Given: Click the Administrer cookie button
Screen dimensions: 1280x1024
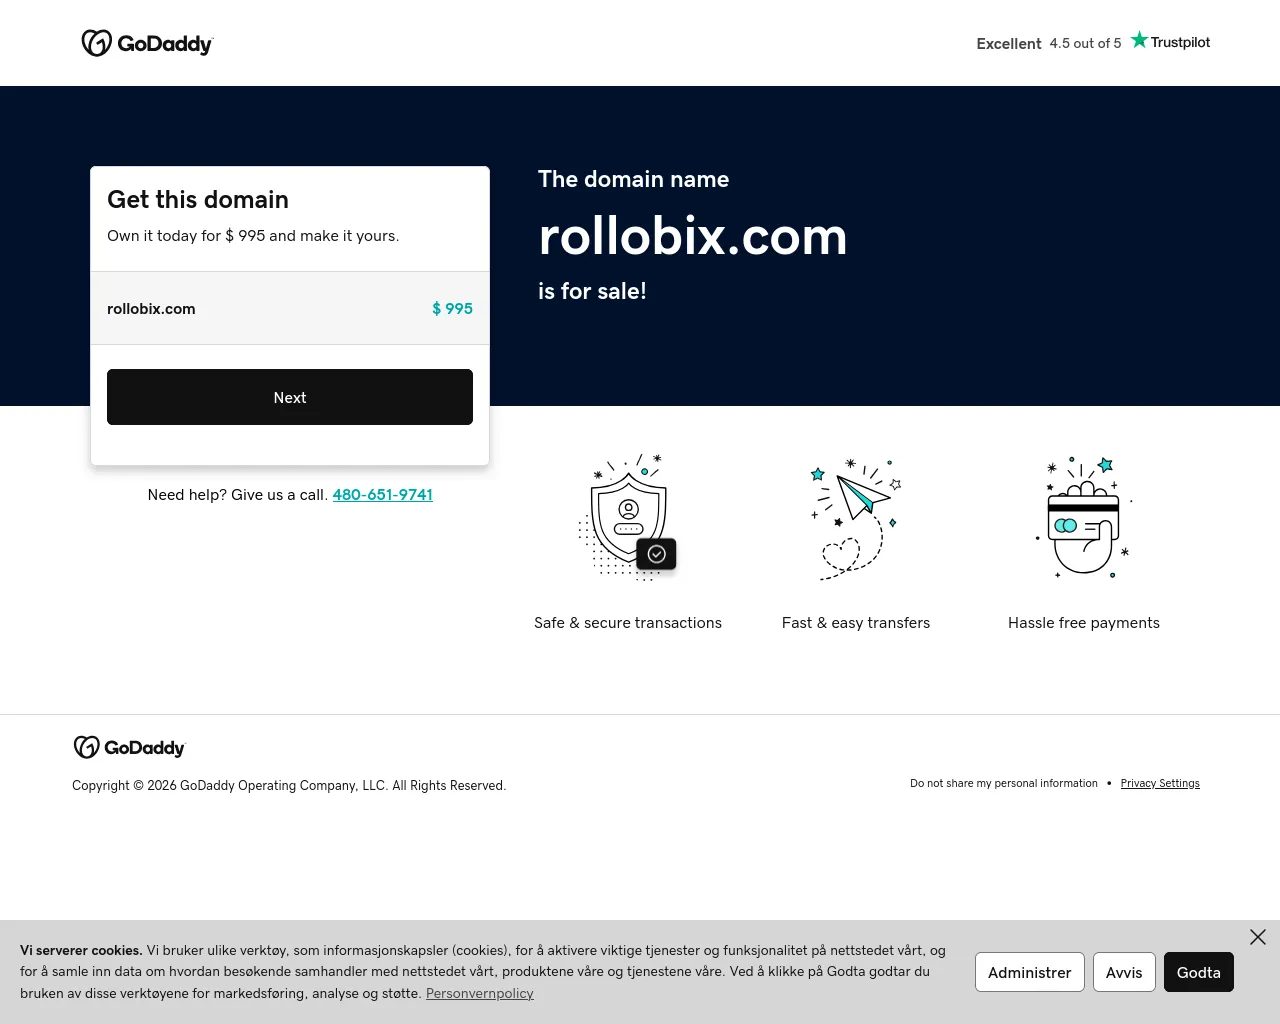Looking at the screenshot, I should (x=1030, y=972).
